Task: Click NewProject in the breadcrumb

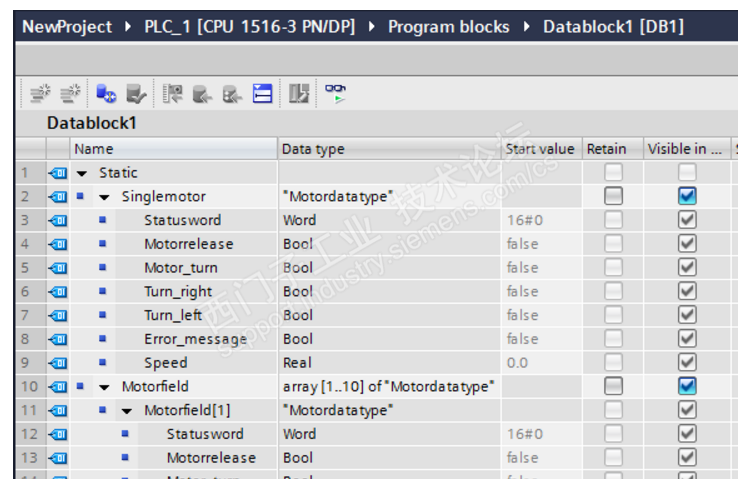Action: click(67, 26)
